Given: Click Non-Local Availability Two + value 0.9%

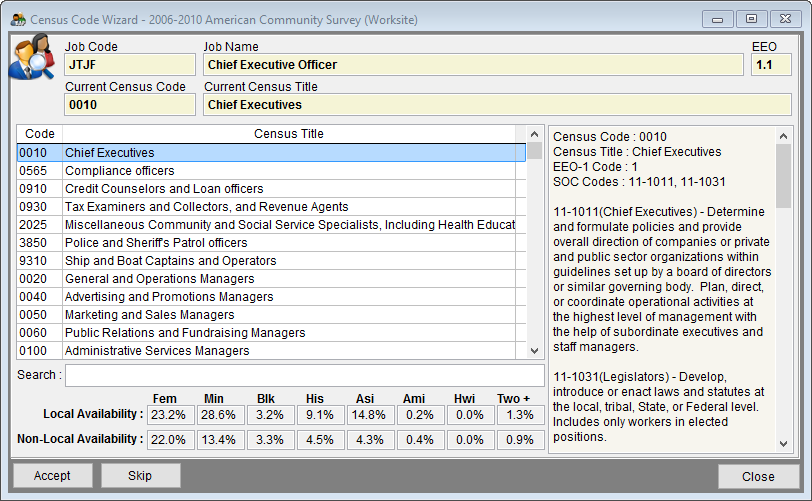Looking at the screenshot, I should pyautogui.click(x=520, y=440).
